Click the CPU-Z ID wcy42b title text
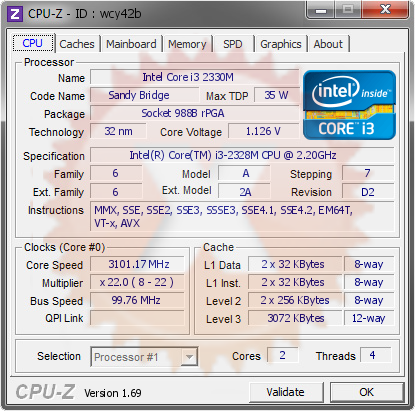Screen dimensions: 415x411 85,14
